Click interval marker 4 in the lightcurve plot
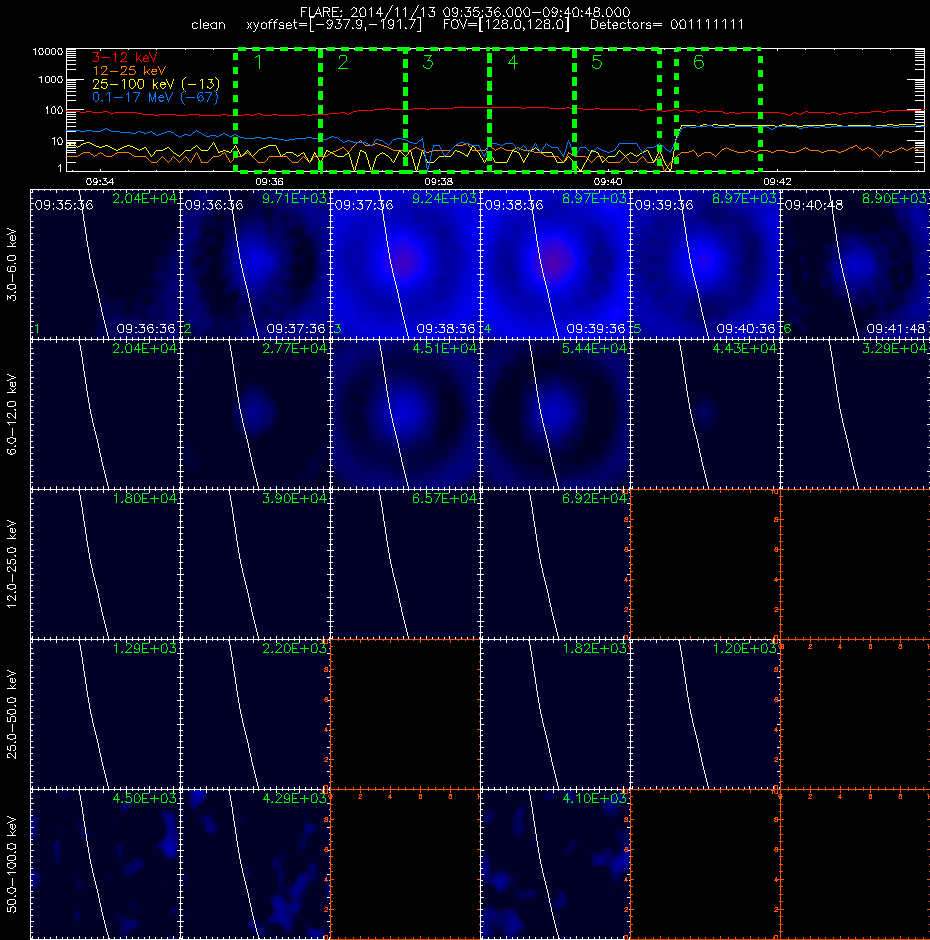This screenshot has height=940, width=930. (513, 62)
